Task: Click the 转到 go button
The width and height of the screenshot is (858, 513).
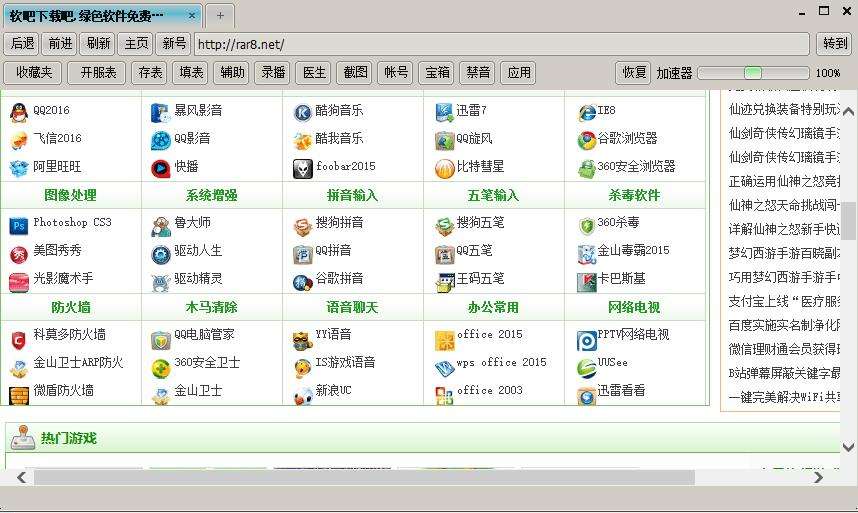Action: 834,44
